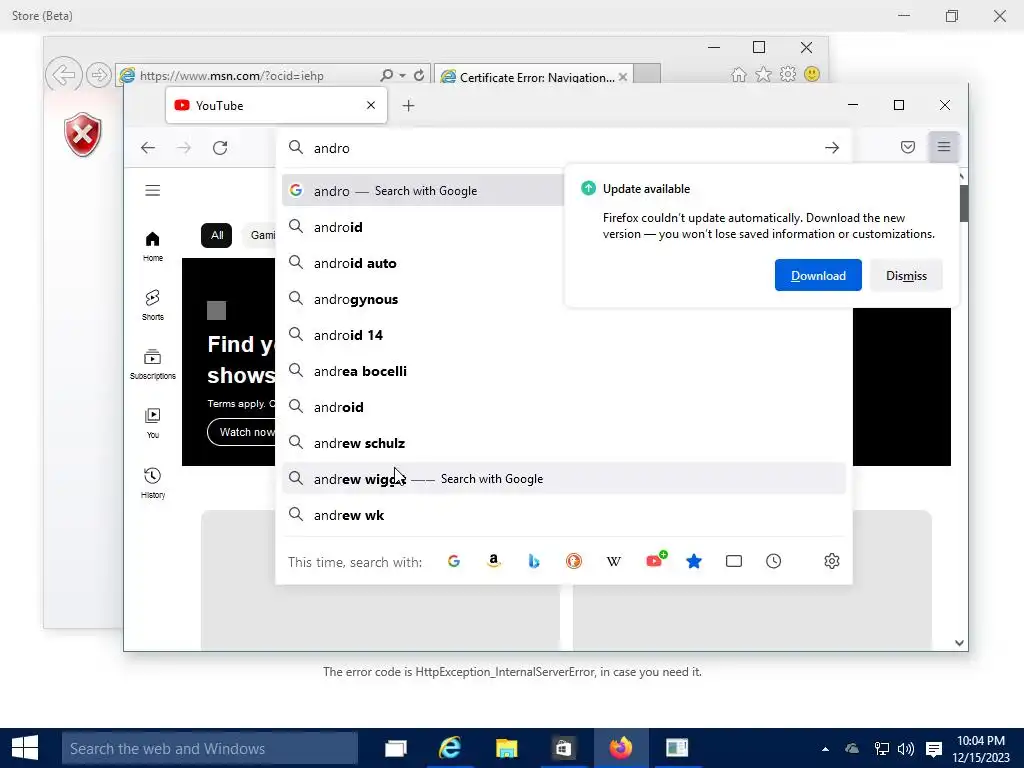Search this time with Google icon
The image size is (1024, 768).
pos(454,561)
